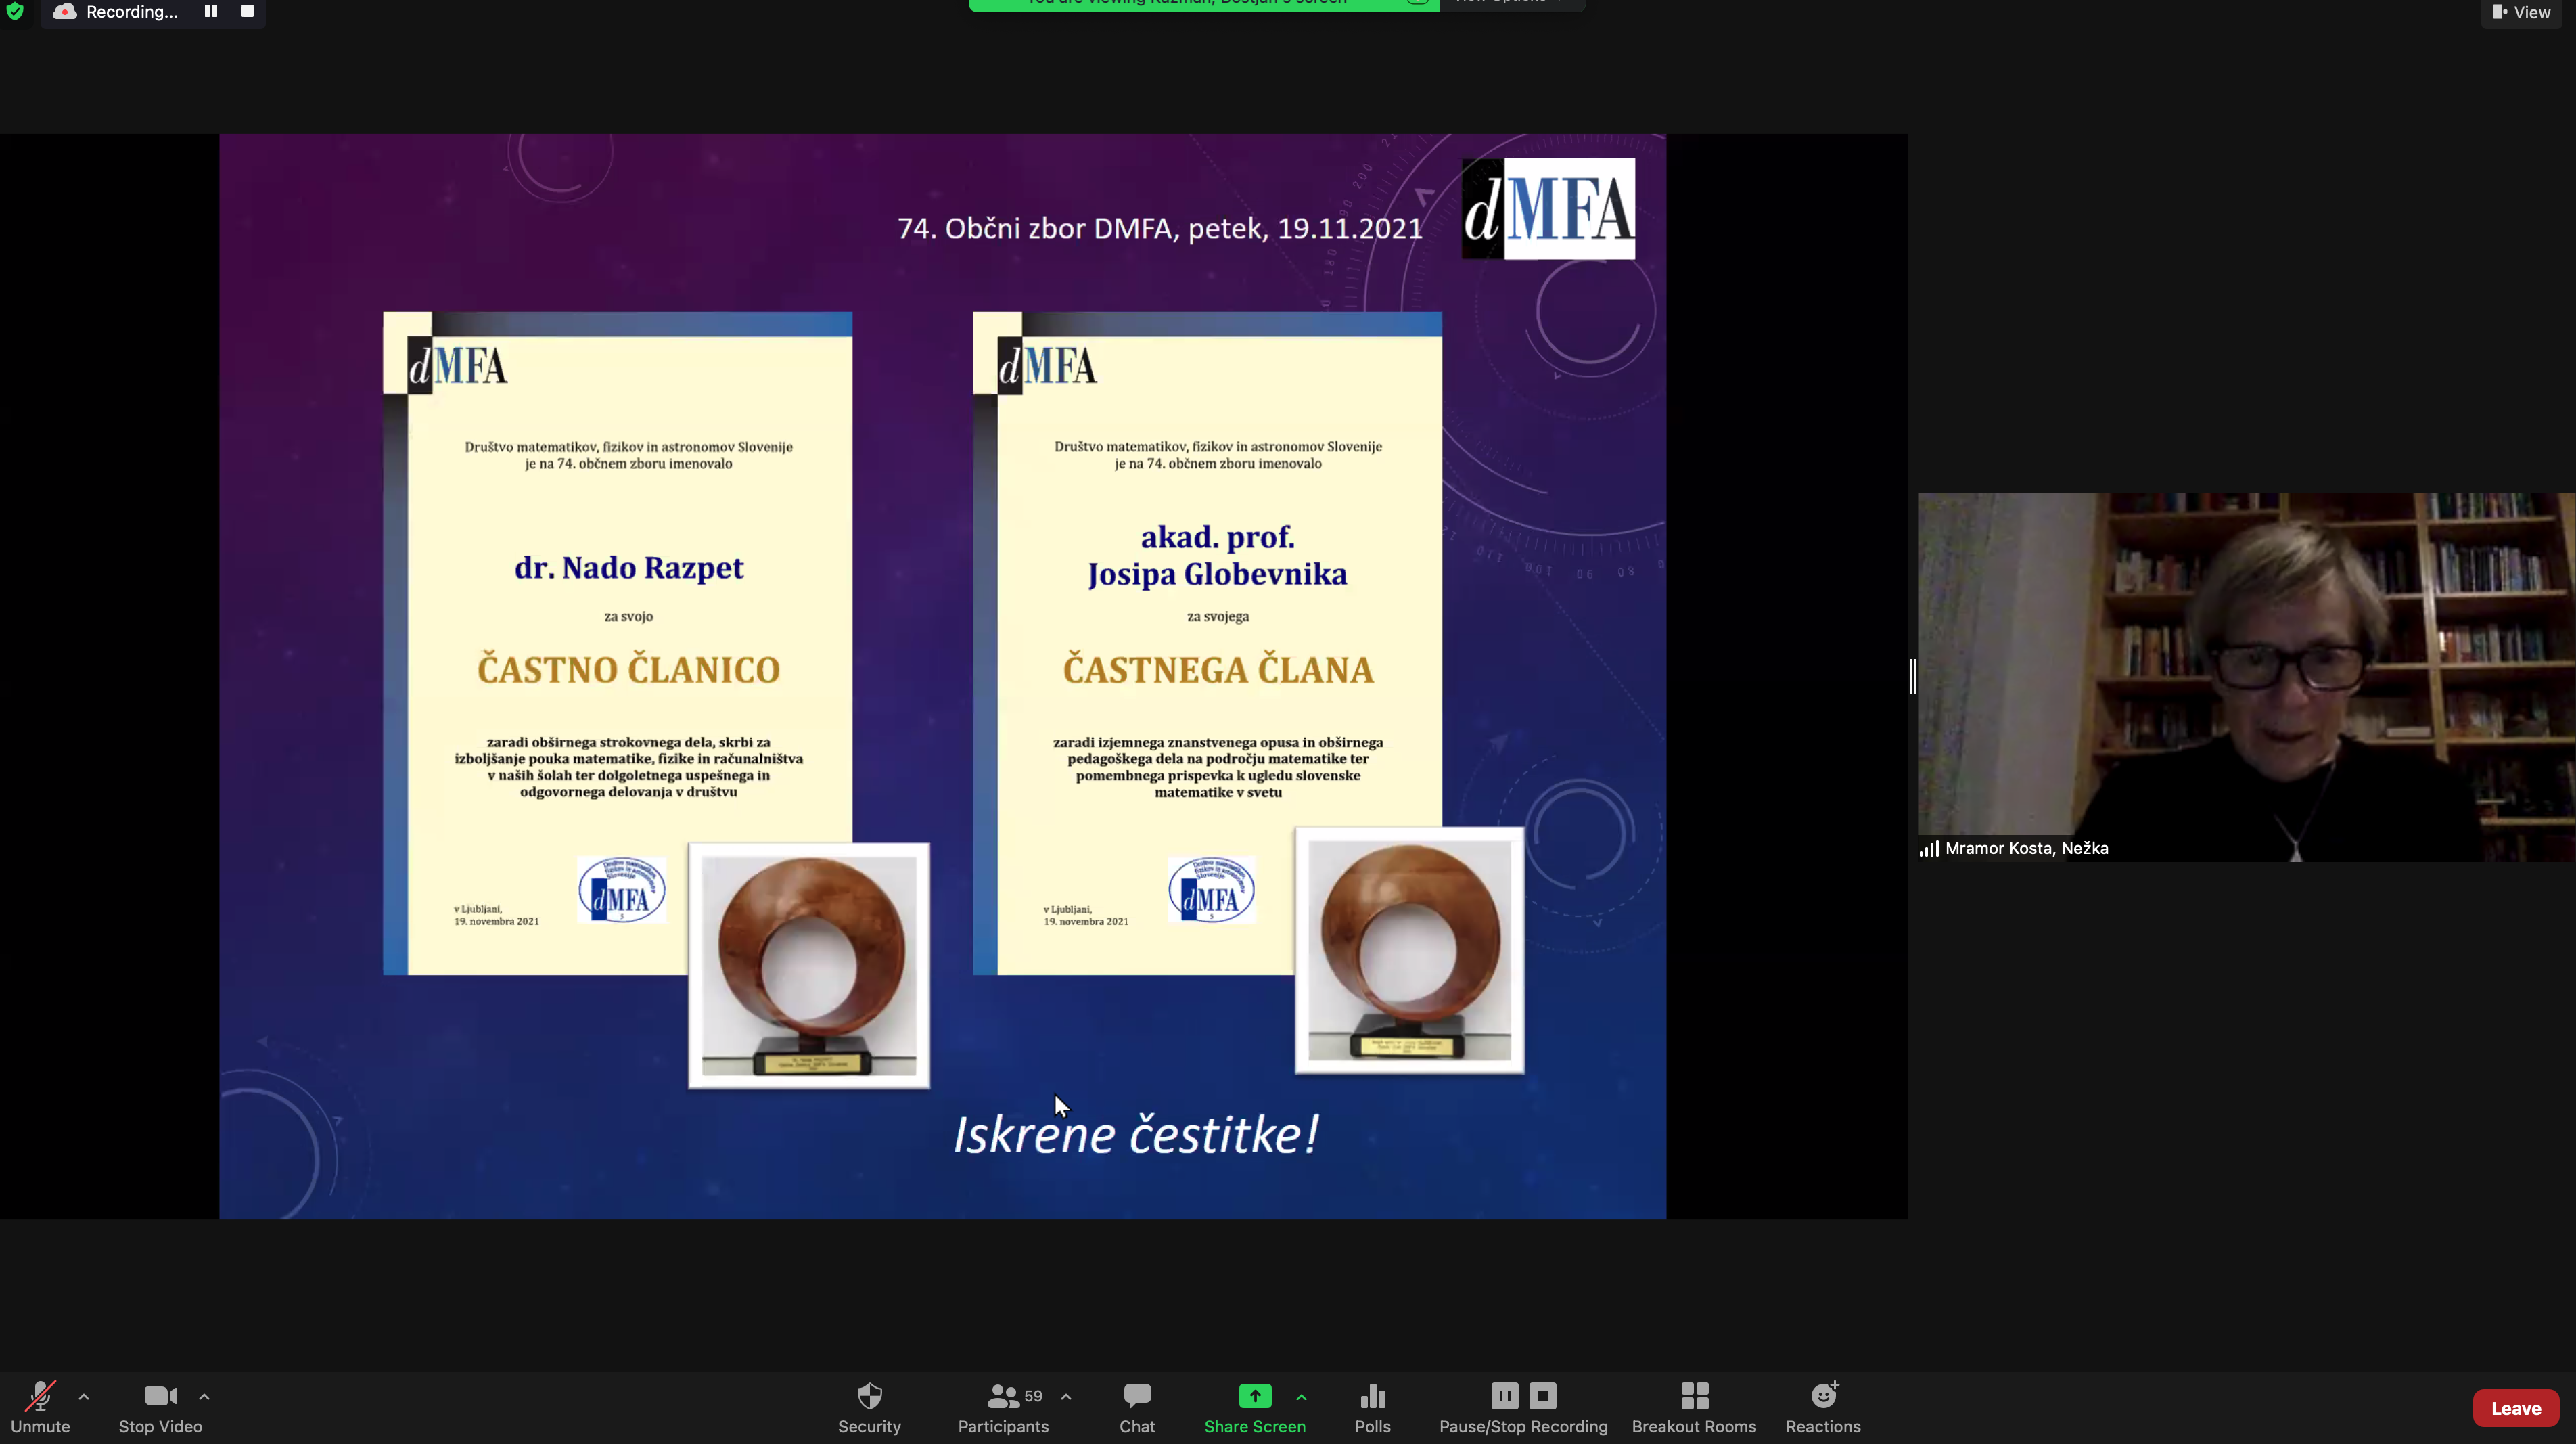The width and height of the screenshot is (2576, 1444).
Task: Leave the meeting
Action: [x=2515, y=1408]
